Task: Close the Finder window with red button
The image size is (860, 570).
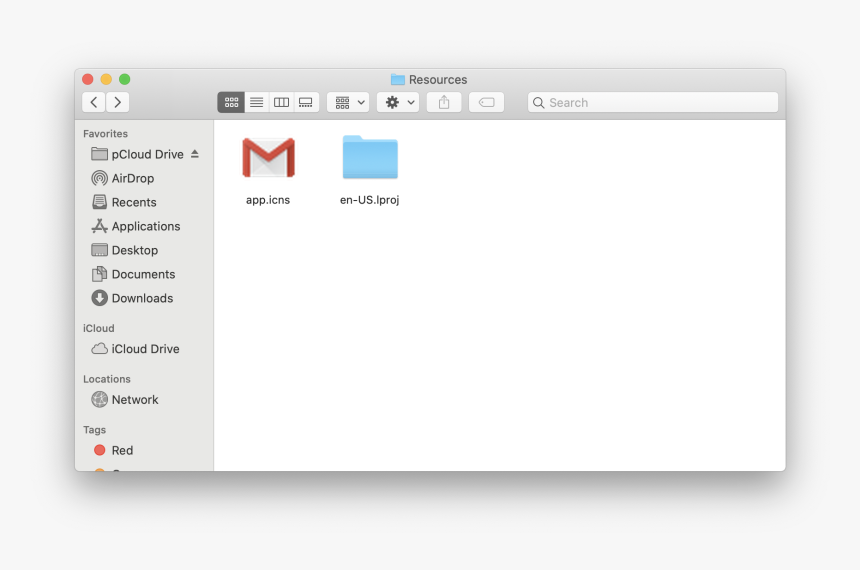Action: point(88,80)
